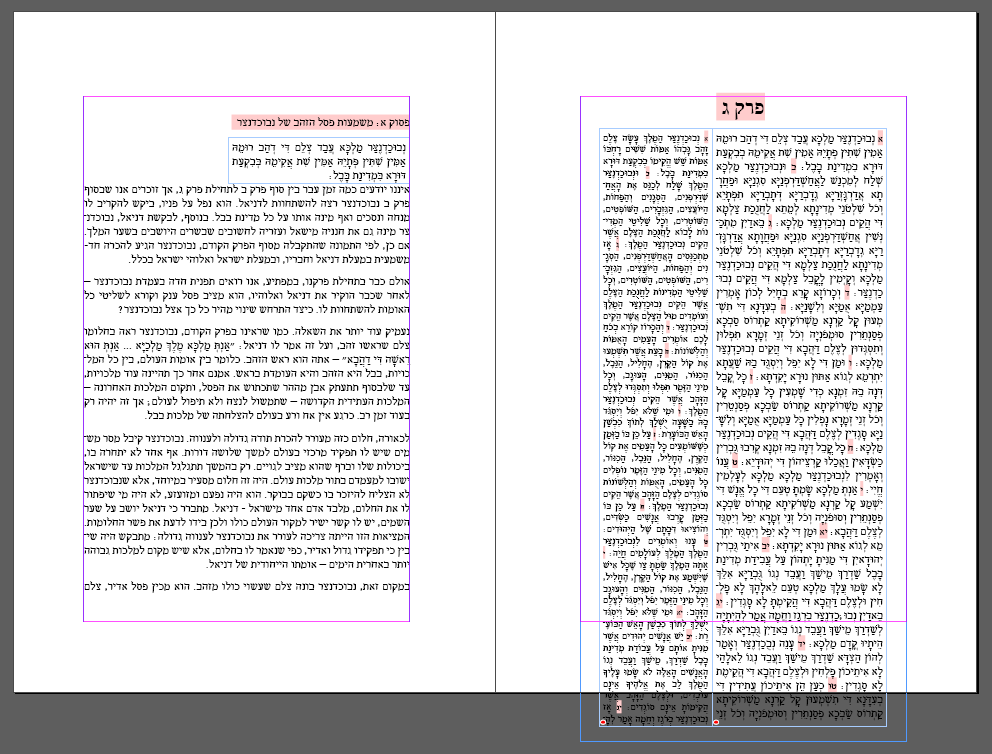Click paragraph starting "אולם כבר בתחילת פרקנו"

click(x=247, y=295)
